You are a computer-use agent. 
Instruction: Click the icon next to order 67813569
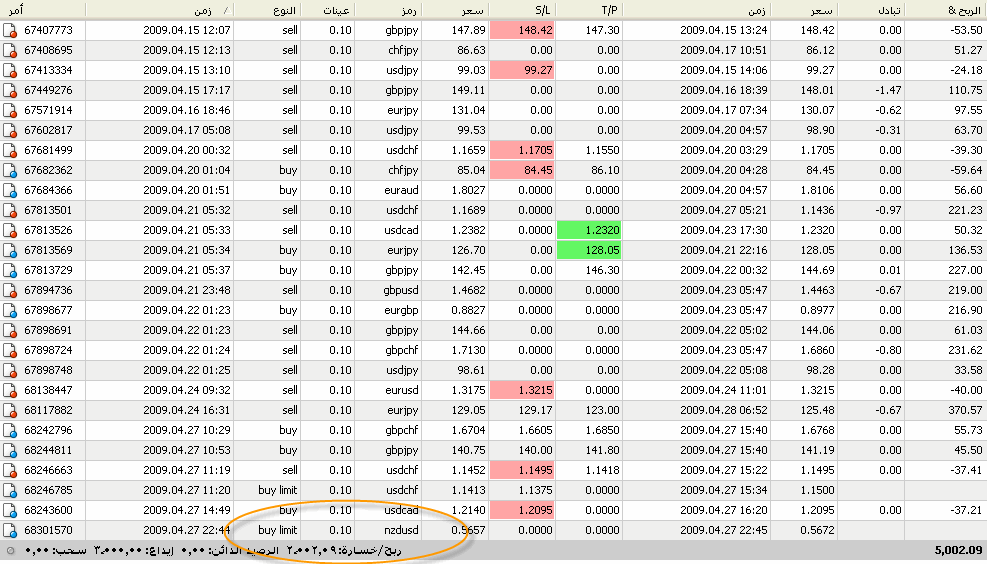[10, 250]
